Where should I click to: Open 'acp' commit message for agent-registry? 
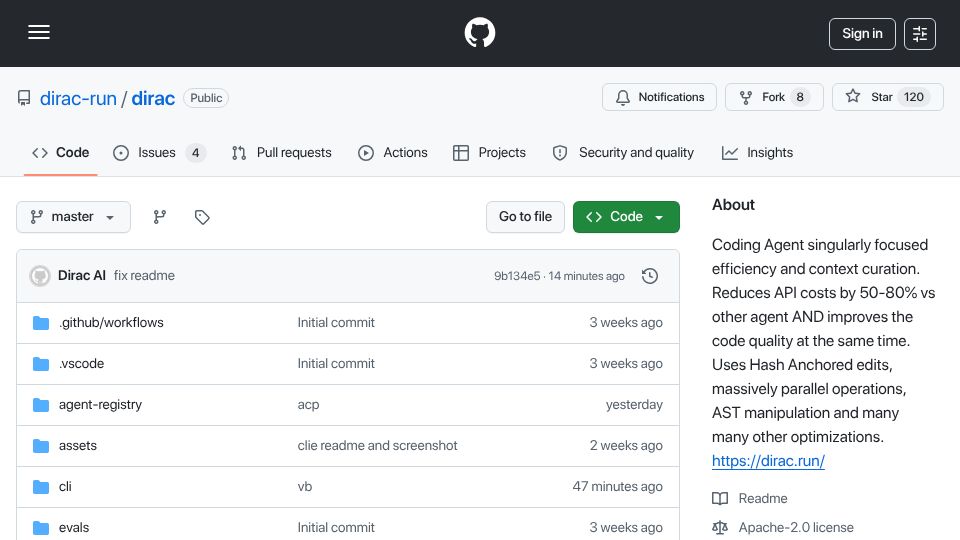(x=309, y=405)
